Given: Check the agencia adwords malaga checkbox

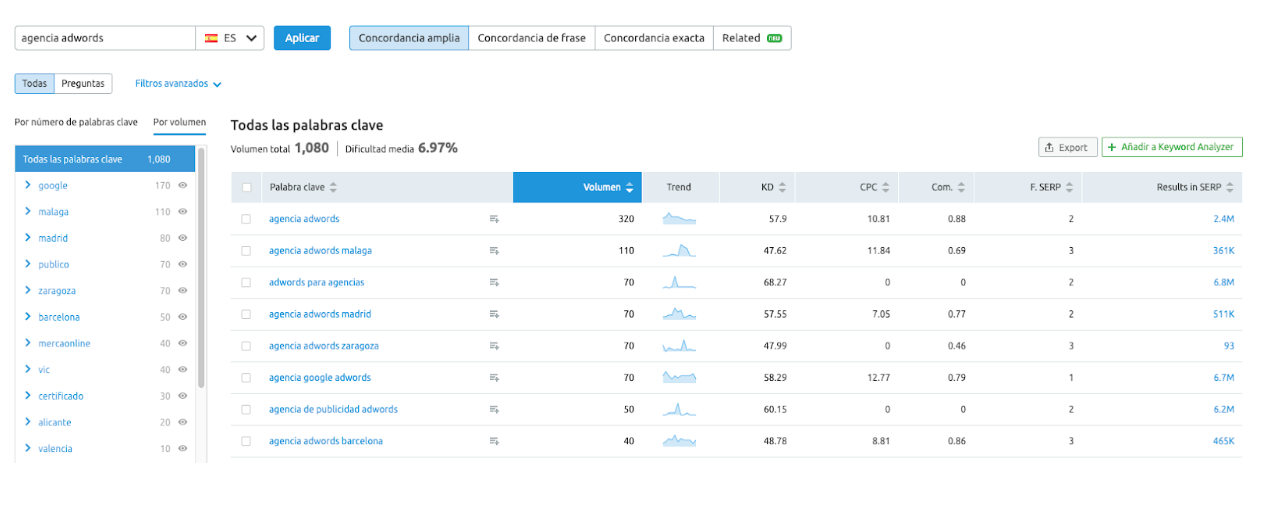Looking at the screenshot, I should (246, 251).
